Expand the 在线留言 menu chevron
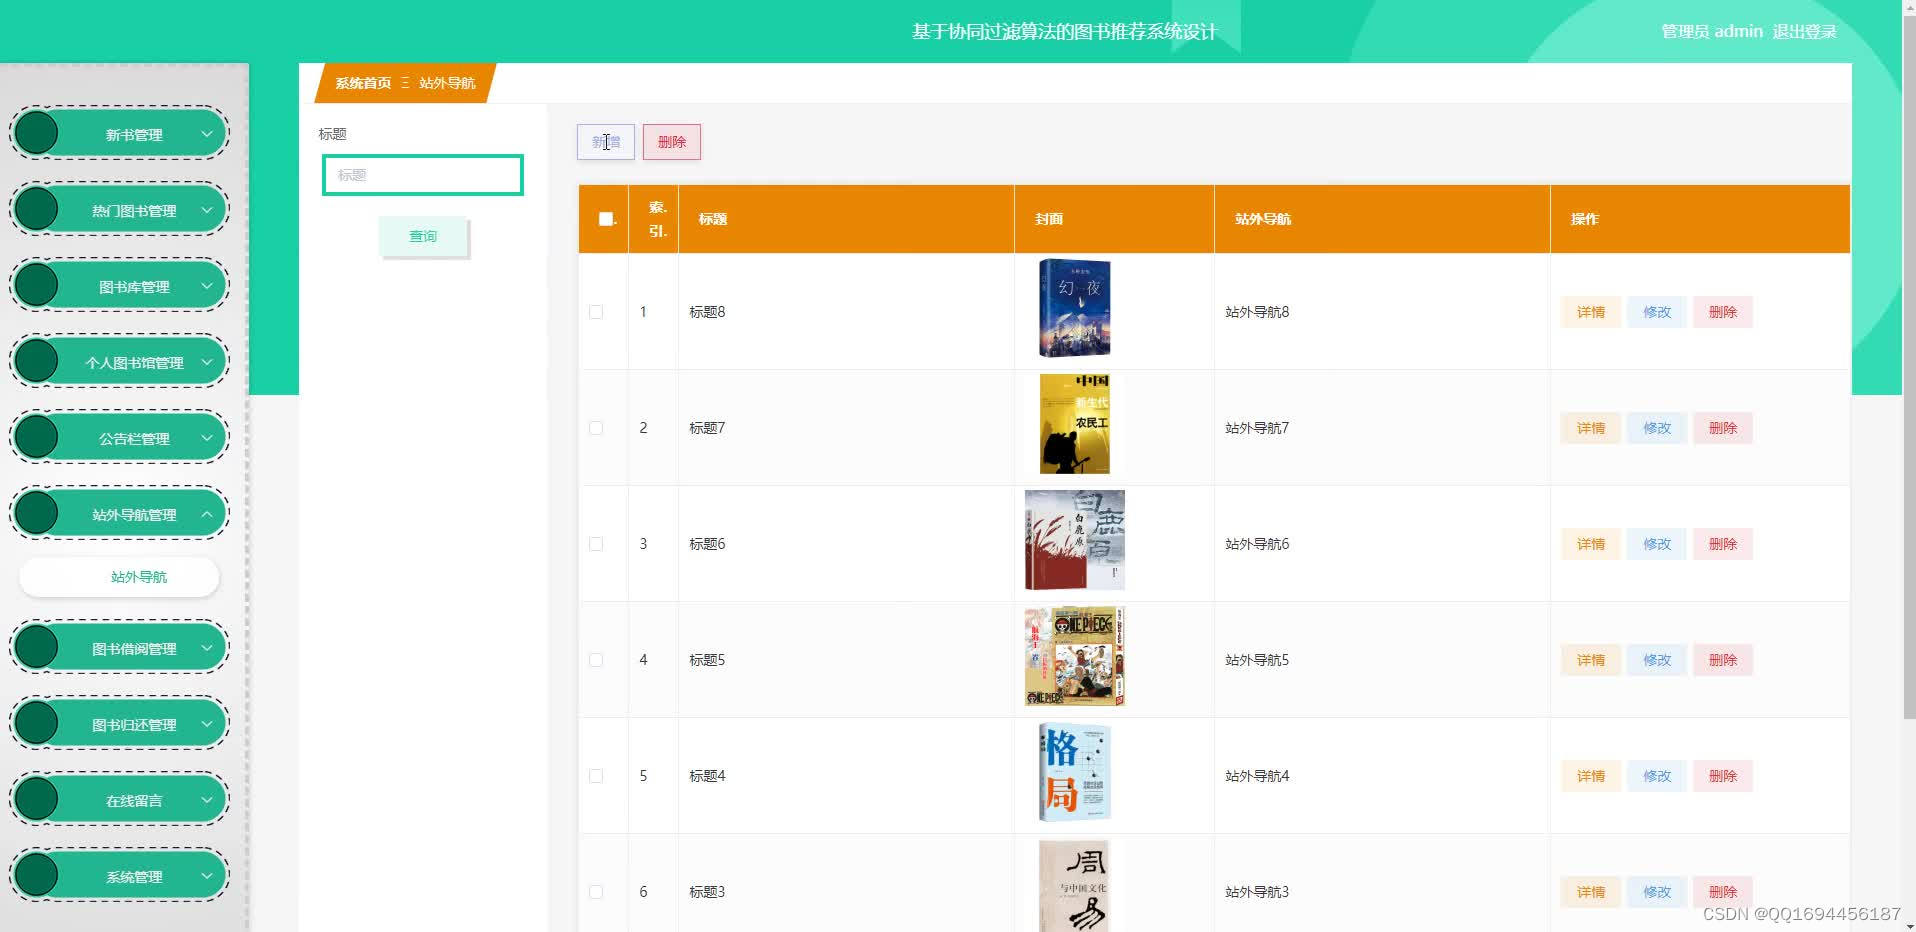 pos(207,800)
